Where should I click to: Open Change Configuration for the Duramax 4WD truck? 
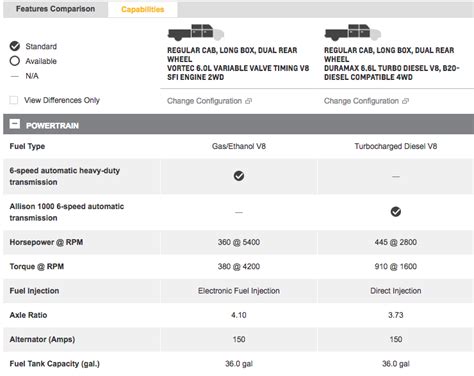coord(361,101)
